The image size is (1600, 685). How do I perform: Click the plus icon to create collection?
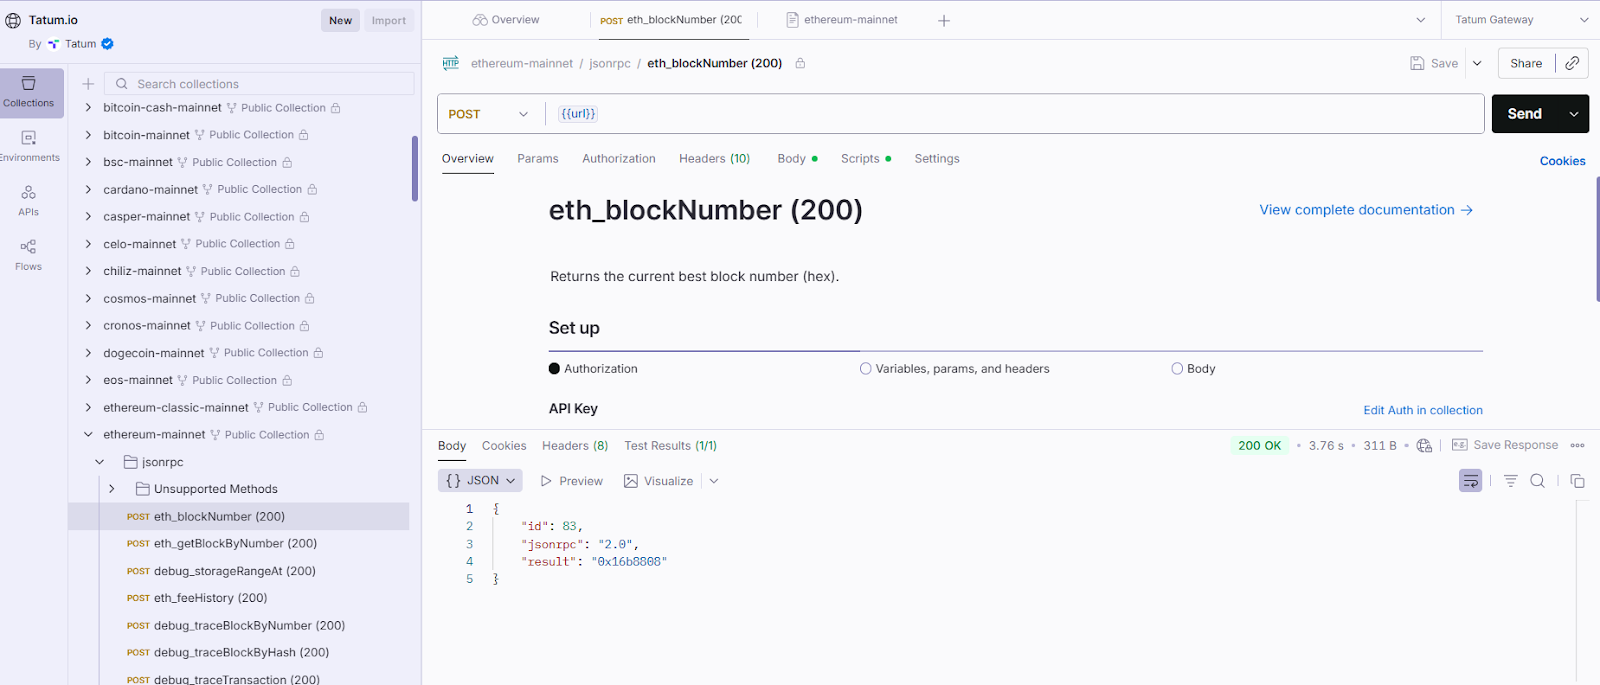click(88, 84)
